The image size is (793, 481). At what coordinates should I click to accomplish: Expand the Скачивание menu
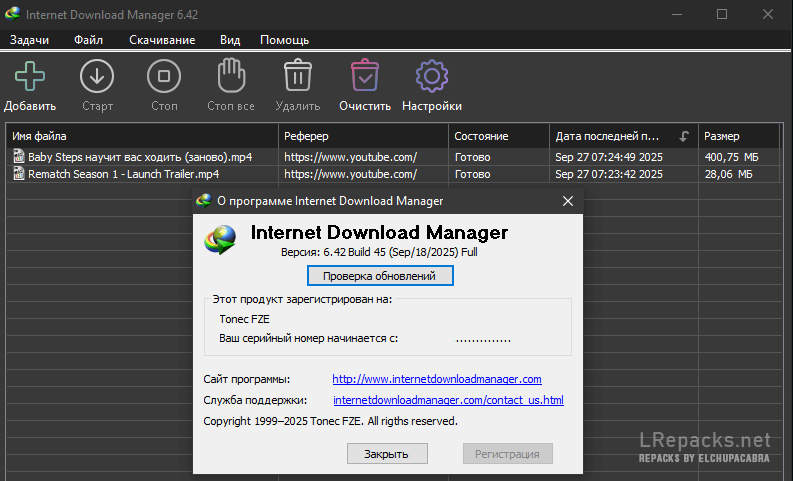tap(161, 40)
